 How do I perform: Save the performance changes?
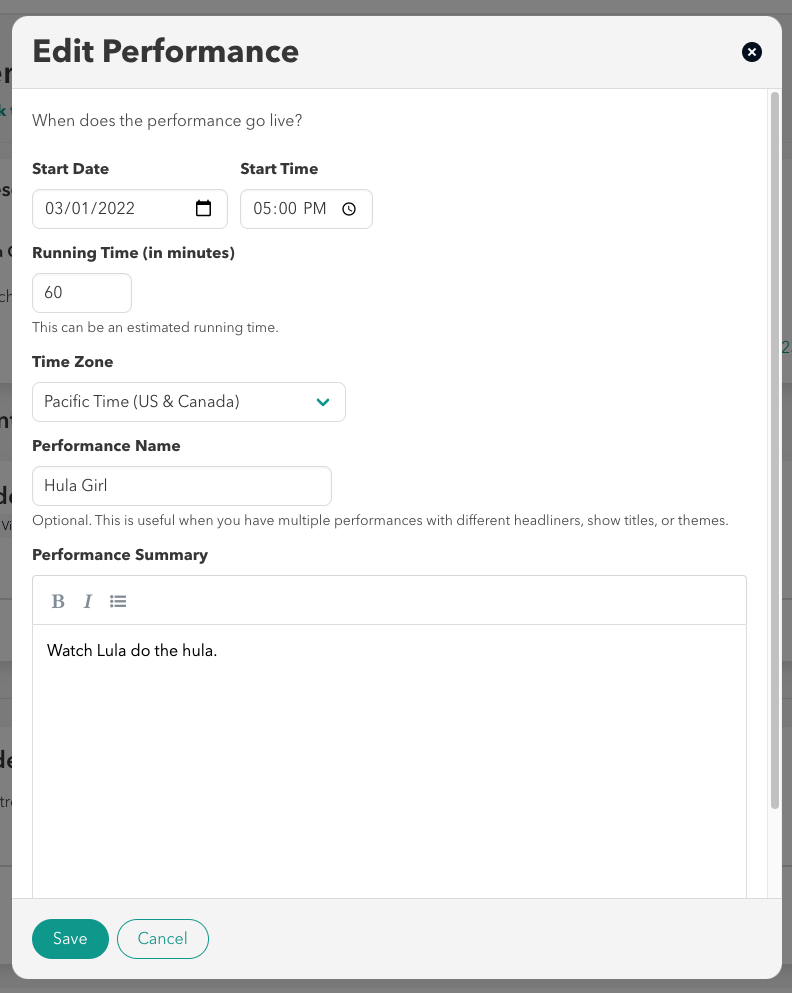click(70, 939)
